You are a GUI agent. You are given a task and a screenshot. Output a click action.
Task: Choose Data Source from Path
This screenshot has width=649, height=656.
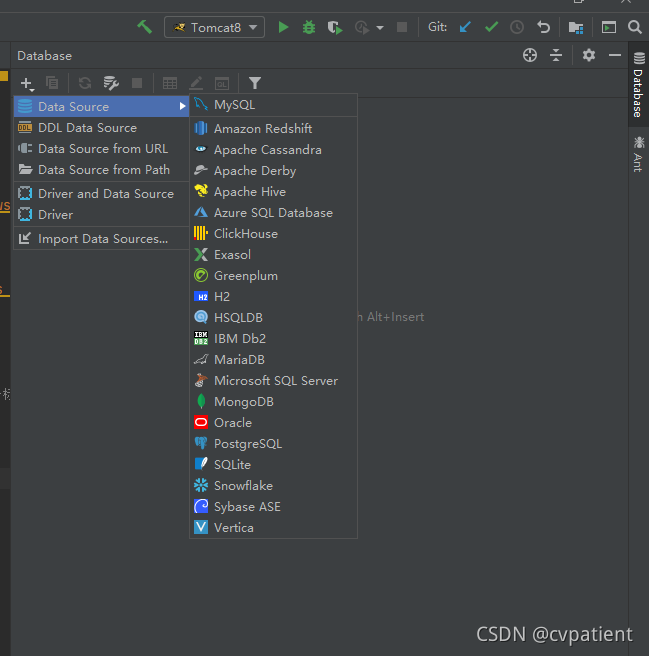coord(102,169)
